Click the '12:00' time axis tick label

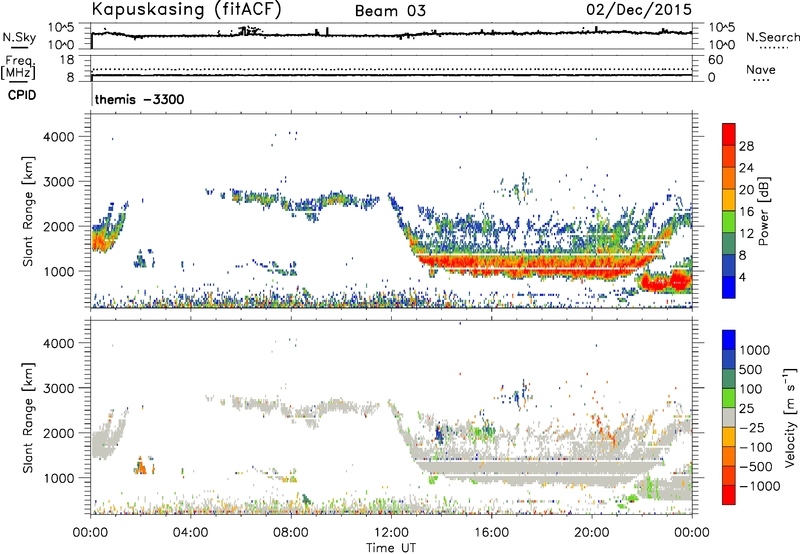391,533
